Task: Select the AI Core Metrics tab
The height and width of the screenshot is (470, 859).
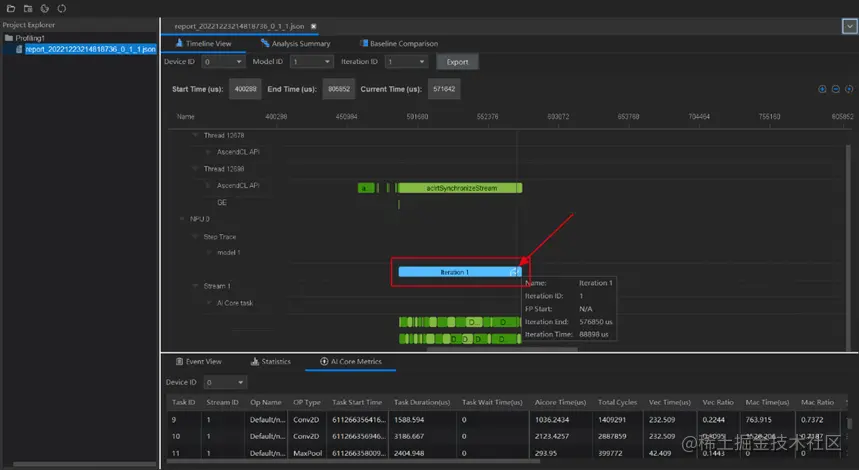Action: [351, 362]
